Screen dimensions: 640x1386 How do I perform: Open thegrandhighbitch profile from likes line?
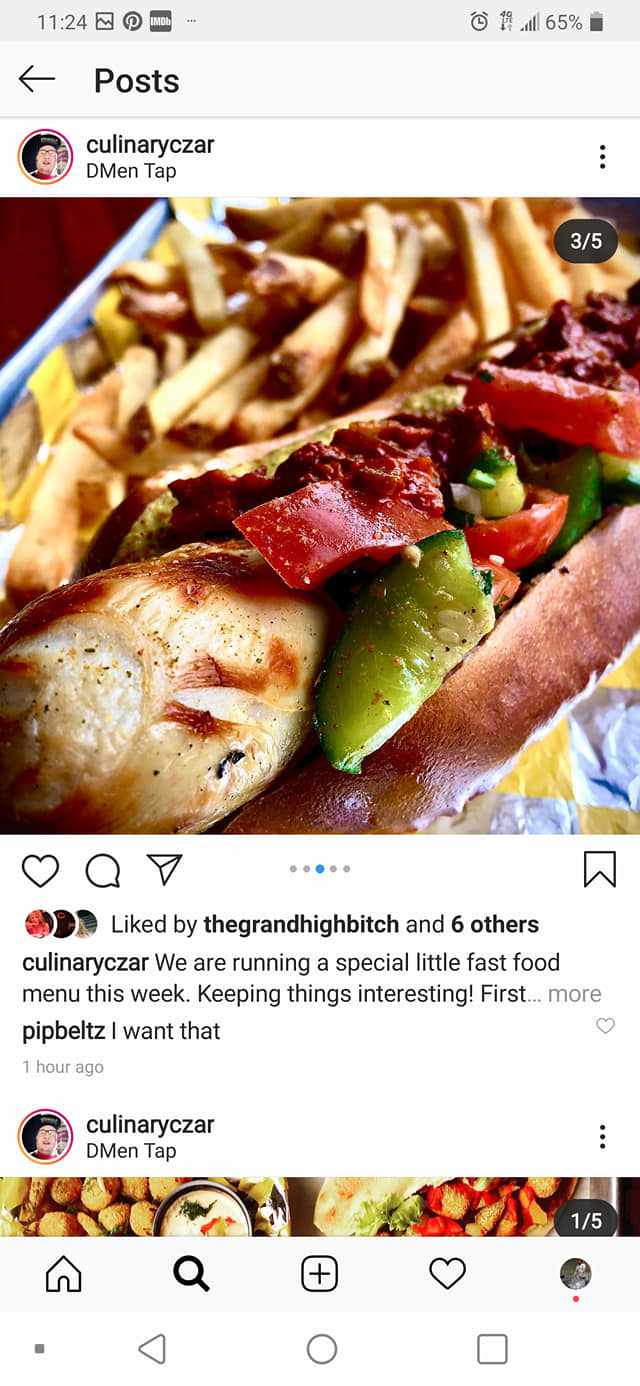coord(301,925)
